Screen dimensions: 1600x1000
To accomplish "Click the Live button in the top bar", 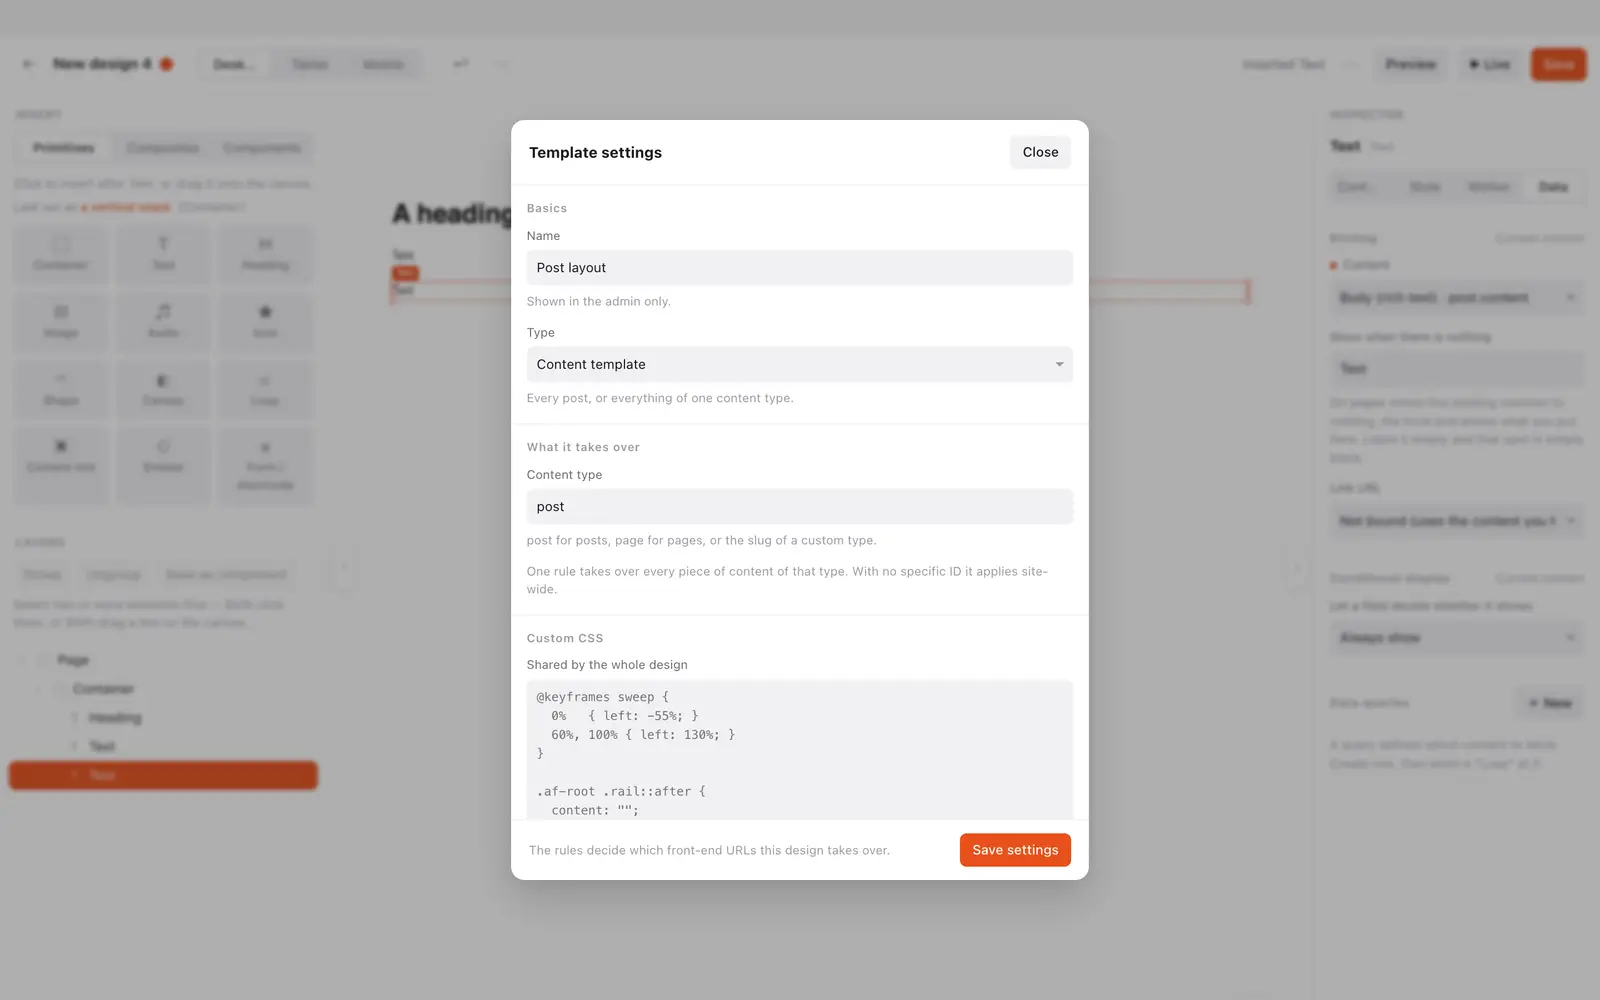I will (x=1489, y=64).
